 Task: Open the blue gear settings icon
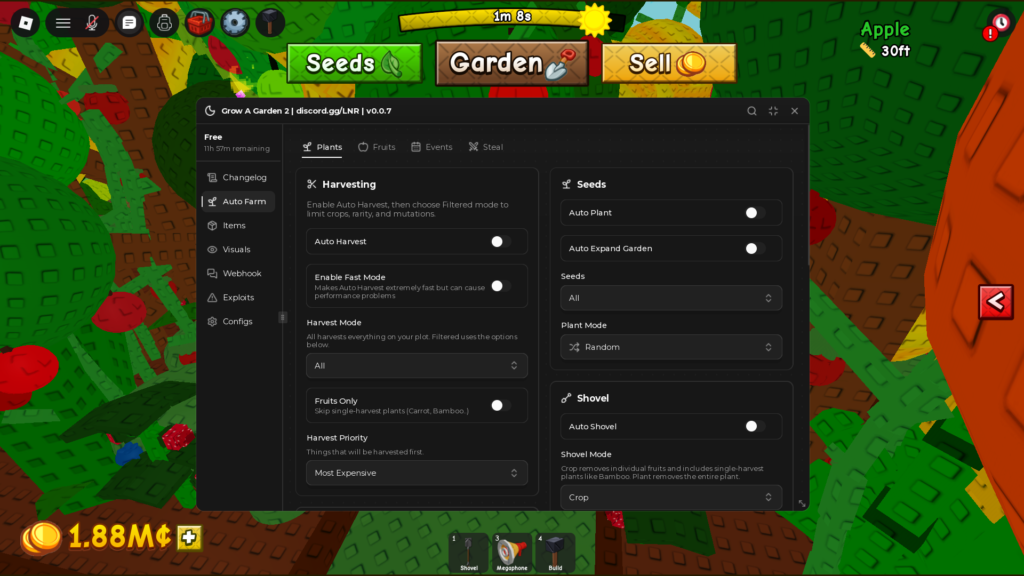pyautogui.click(x=234, y=23)
